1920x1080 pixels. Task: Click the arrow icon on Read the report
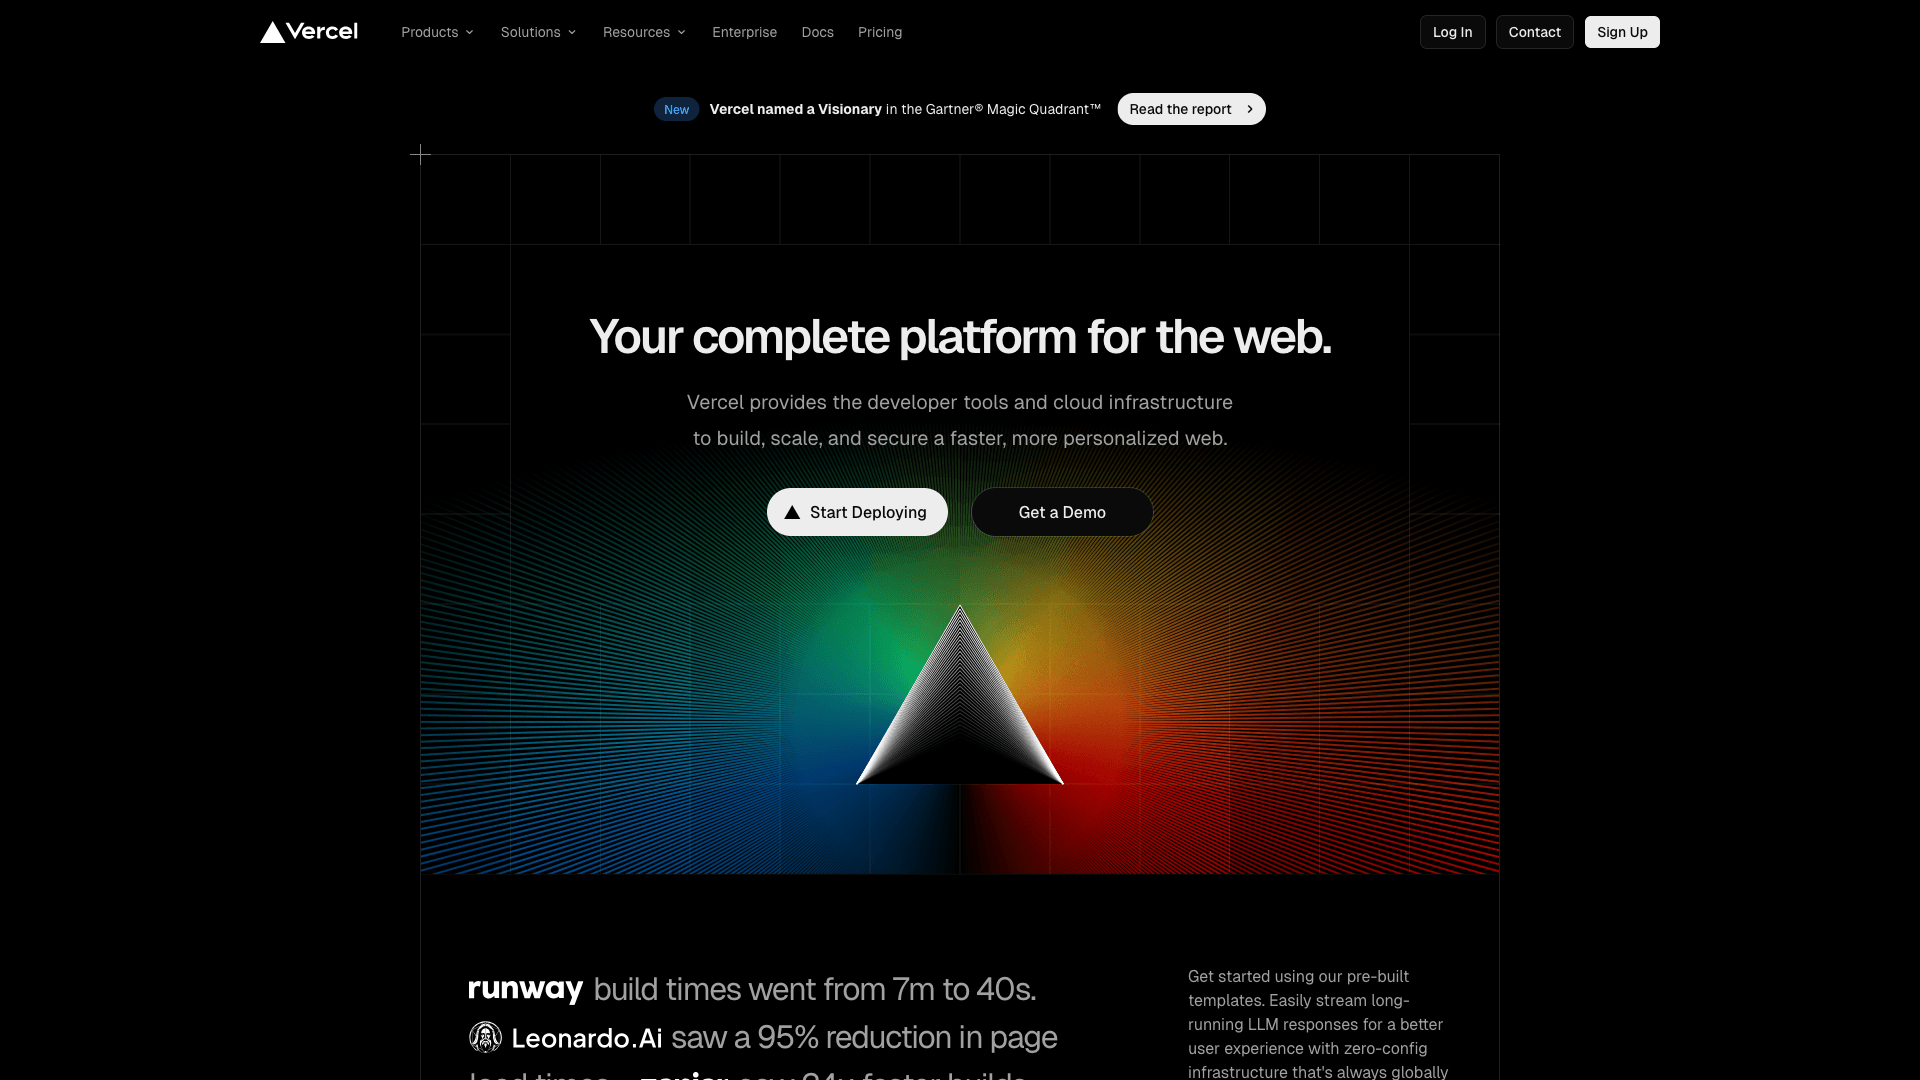pyautogui.click(x=1247, y=108)
